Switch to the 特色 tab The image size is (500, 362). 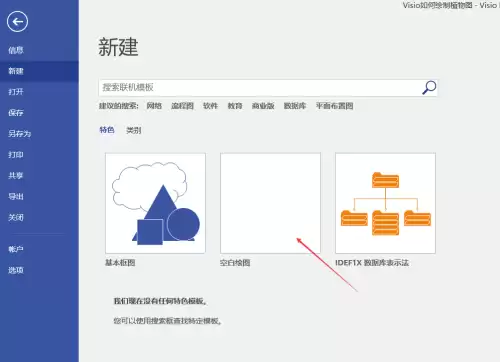point(107,130)
